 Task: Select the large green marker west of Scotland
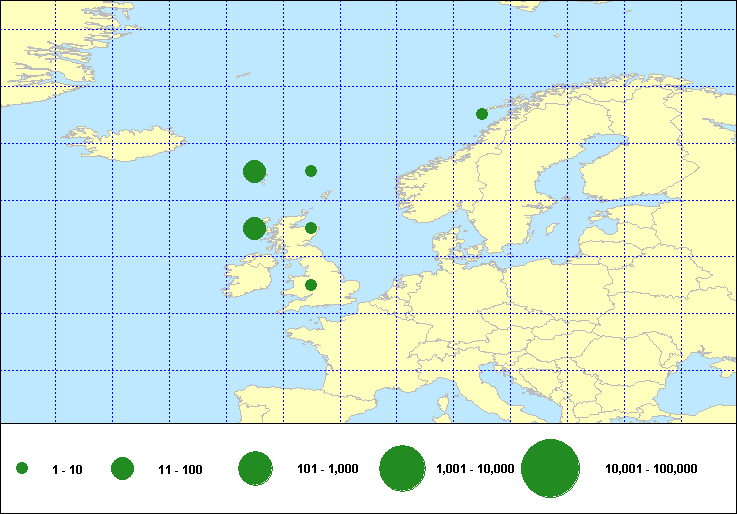pos(254,228)
